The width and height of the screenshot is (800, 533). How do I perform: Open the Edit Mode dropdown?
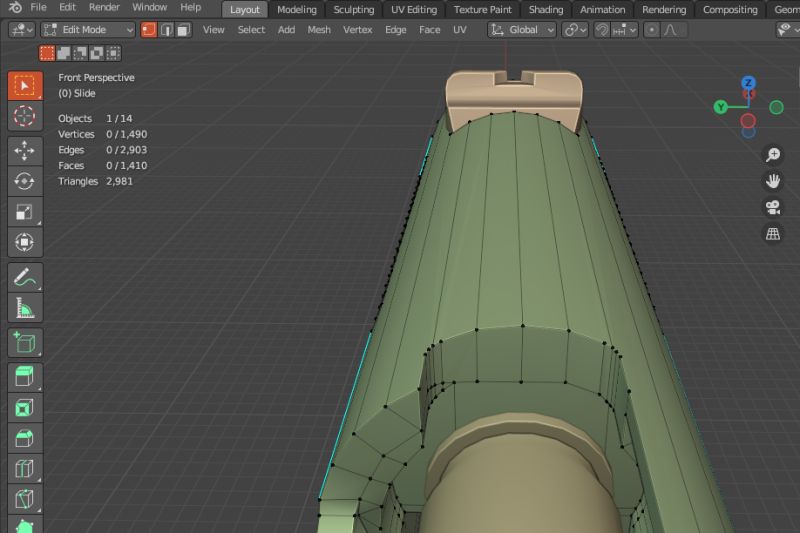(88, 30)
